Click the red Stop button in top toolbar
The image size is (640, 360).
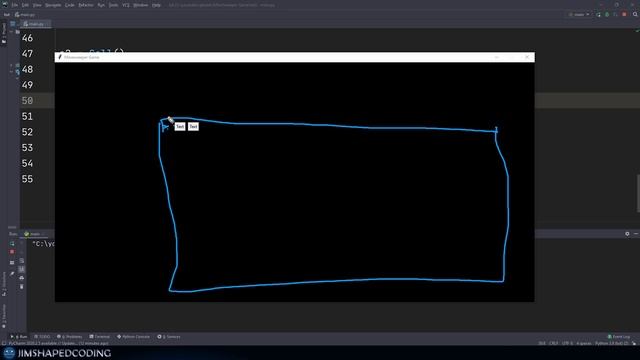coord(624,15)
